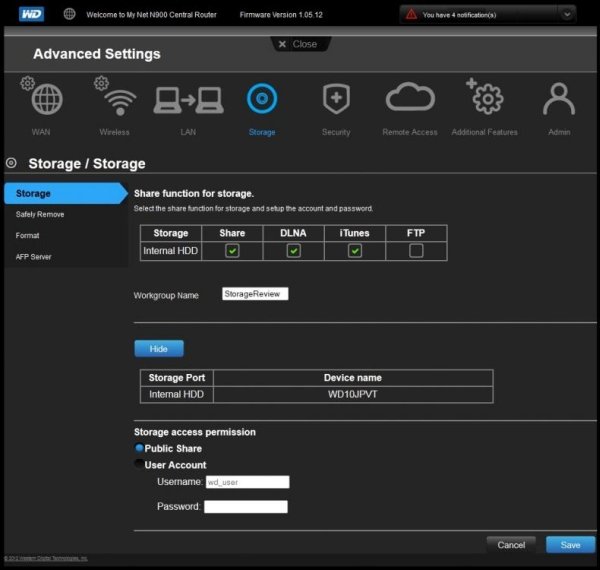Close the Advanced Settings panel

pos(299,44)
